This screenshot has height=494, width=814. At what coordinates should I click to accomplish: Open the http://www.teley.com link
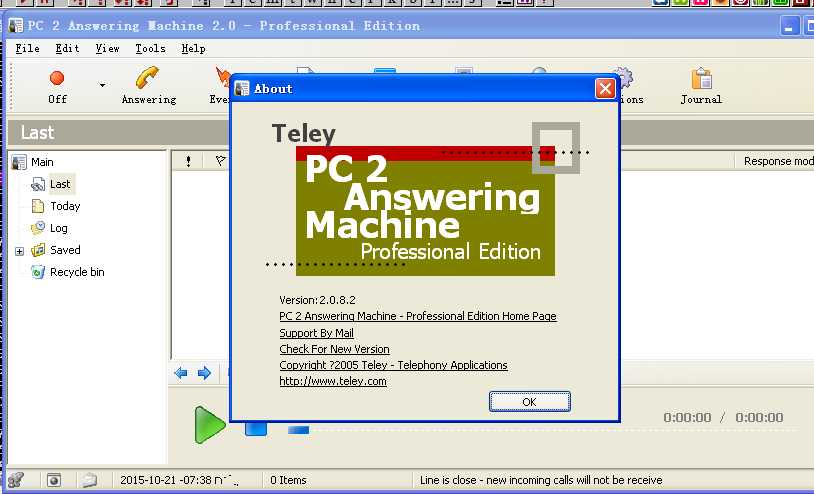(x=333, y=381)
